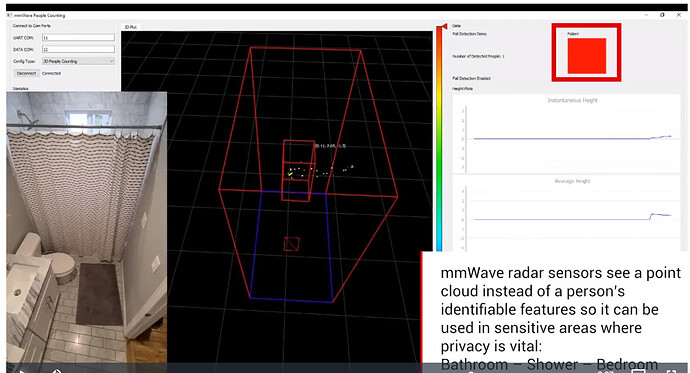Click the Average Height plot
Image resolution: width=690 pixels, height=373 pixels.
(566, 213)
